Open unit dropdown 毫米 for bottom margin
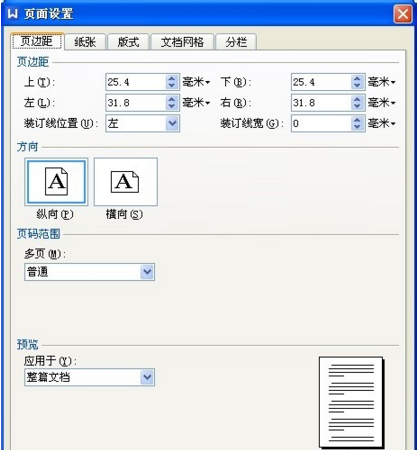 382,82
